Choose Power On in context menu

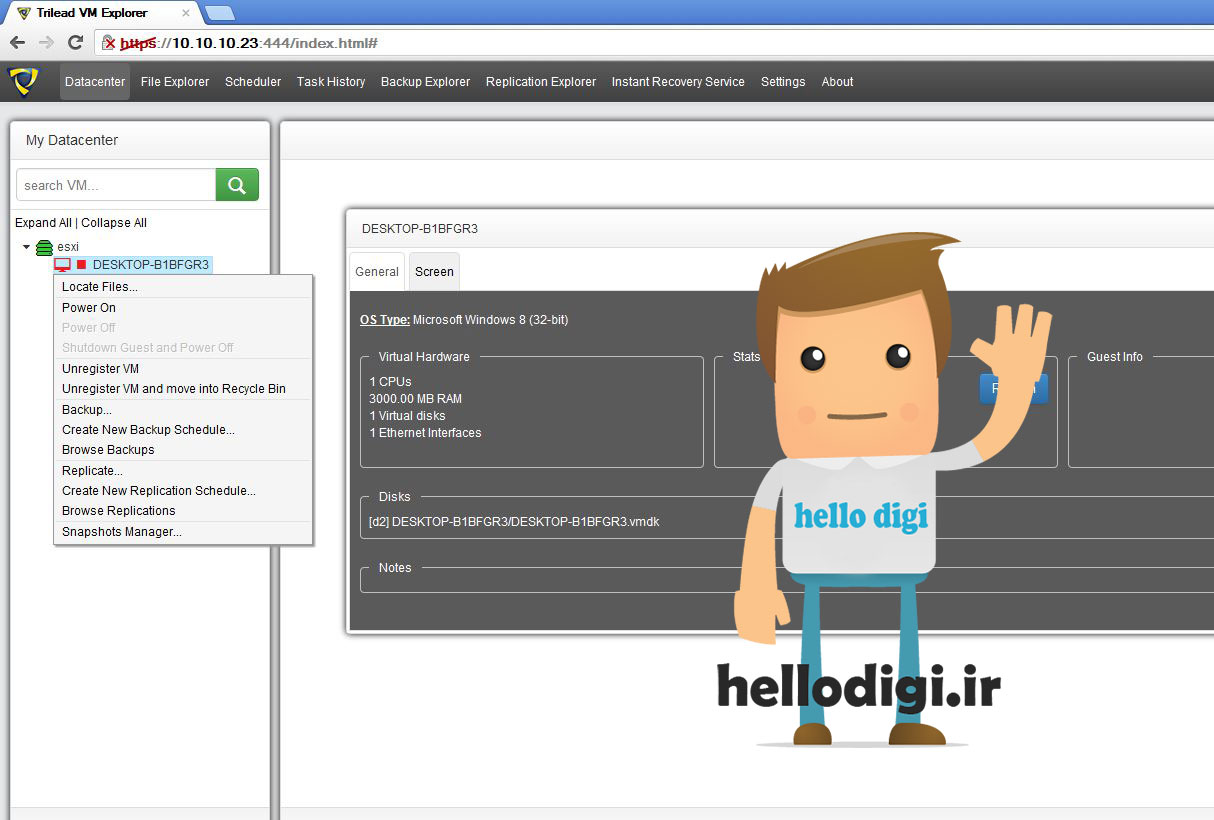click(x=183, y=308)
